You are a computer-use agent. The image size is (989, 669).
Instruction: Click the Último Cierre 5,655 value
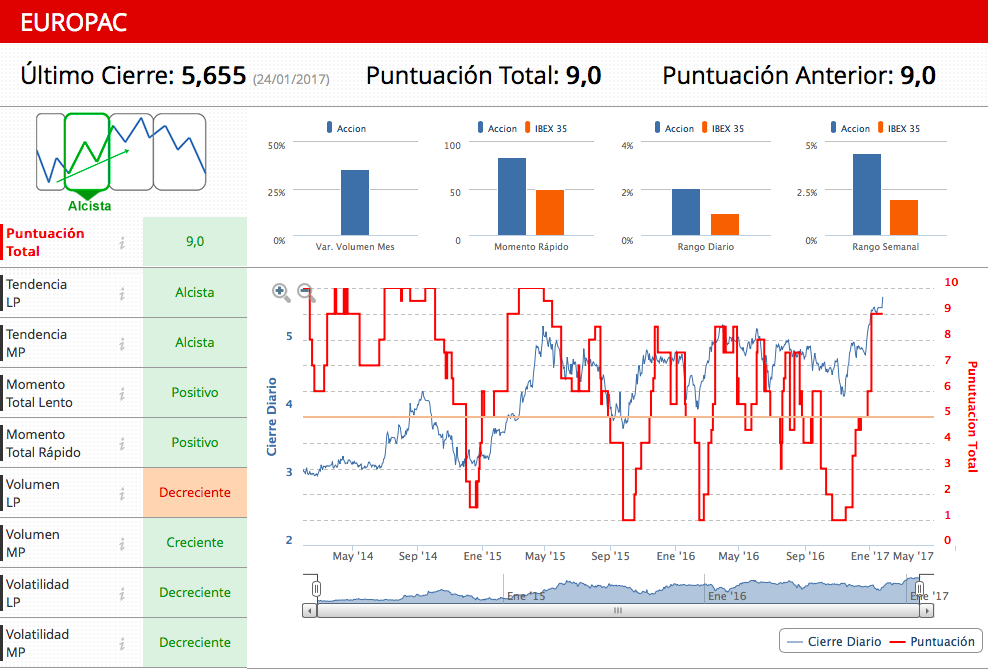click(x=214, y=76)
